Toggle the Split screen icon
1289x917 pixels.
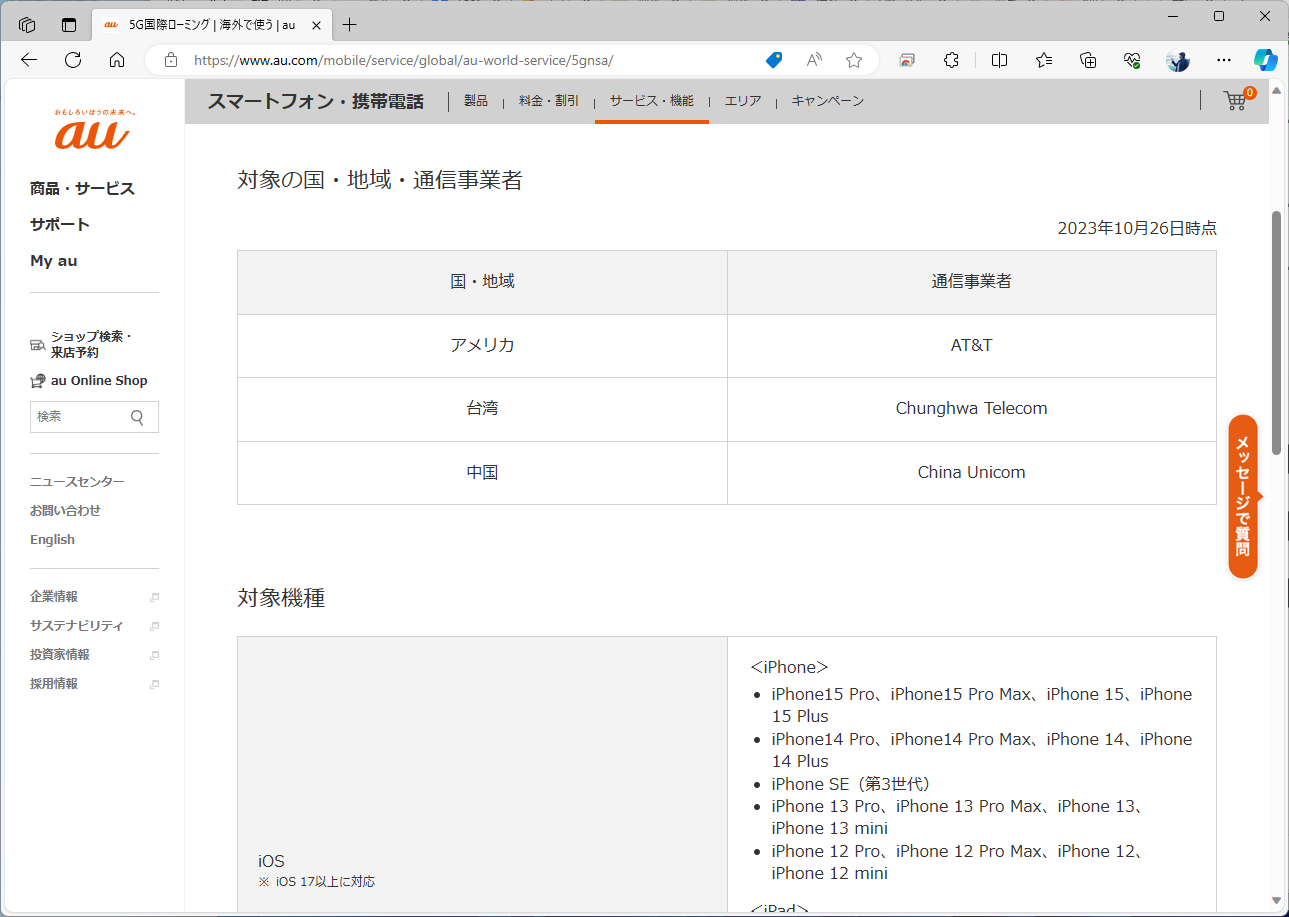[x=999, y=60]
